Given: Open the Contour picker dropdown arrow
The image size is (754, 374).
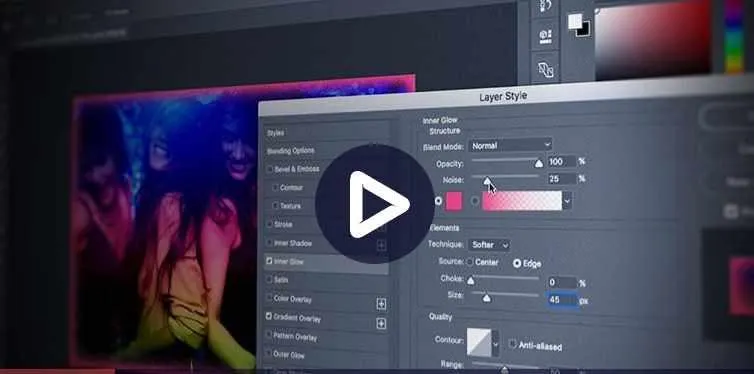Looking at the screenshot, I should 495,344.
